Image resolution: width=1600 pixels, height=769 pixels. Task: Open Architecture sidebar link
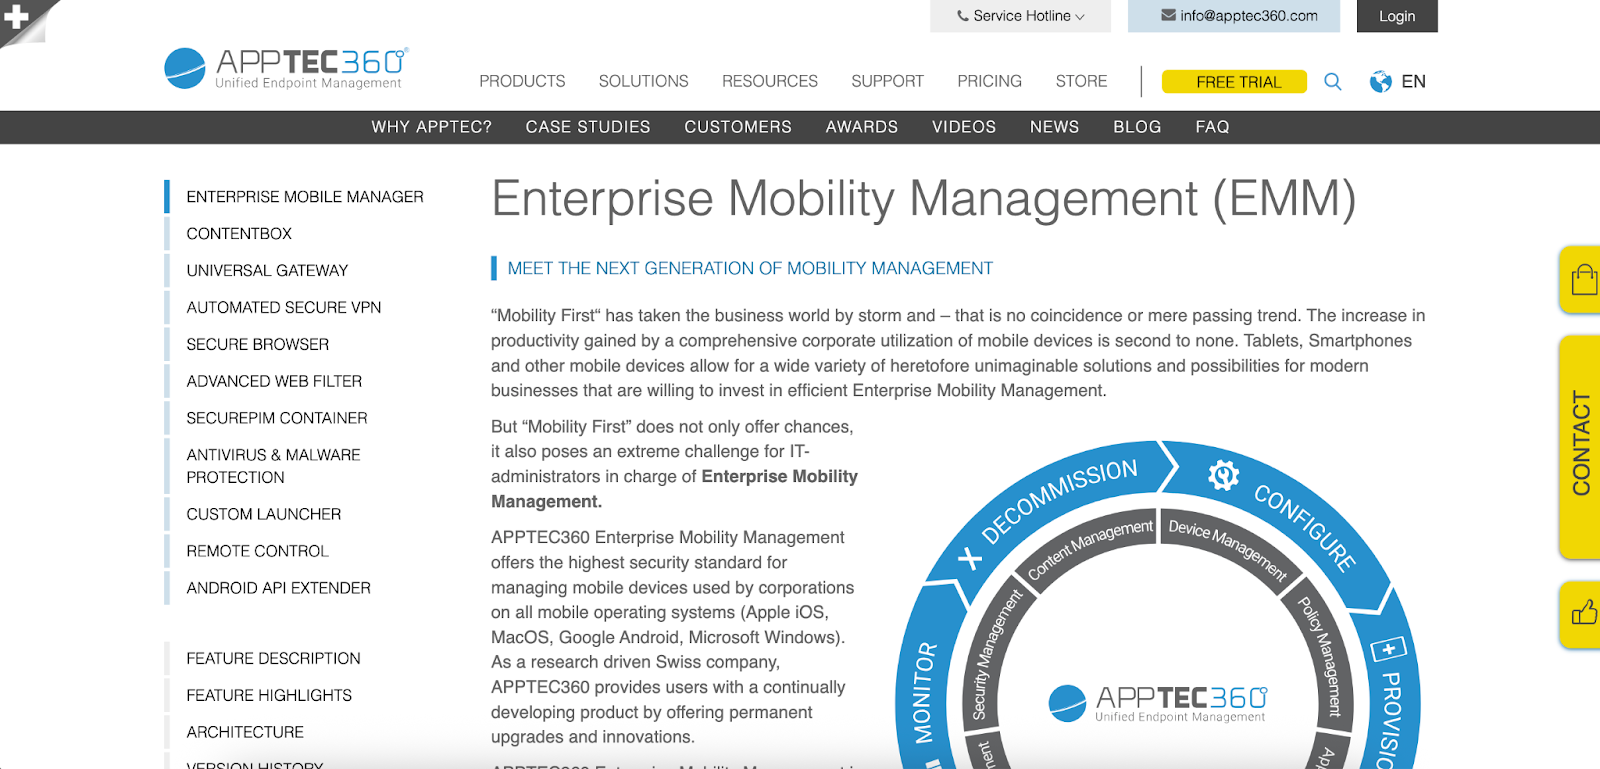click(245, 733)
